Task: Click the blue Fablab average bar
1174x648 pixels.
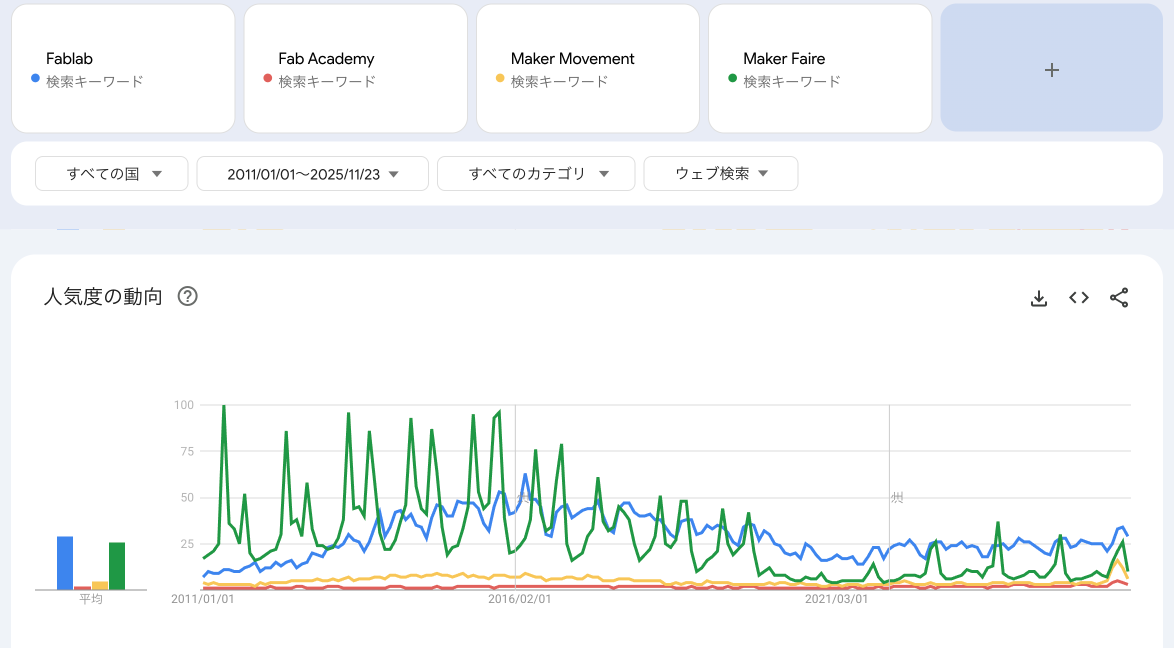Action: 65,563
